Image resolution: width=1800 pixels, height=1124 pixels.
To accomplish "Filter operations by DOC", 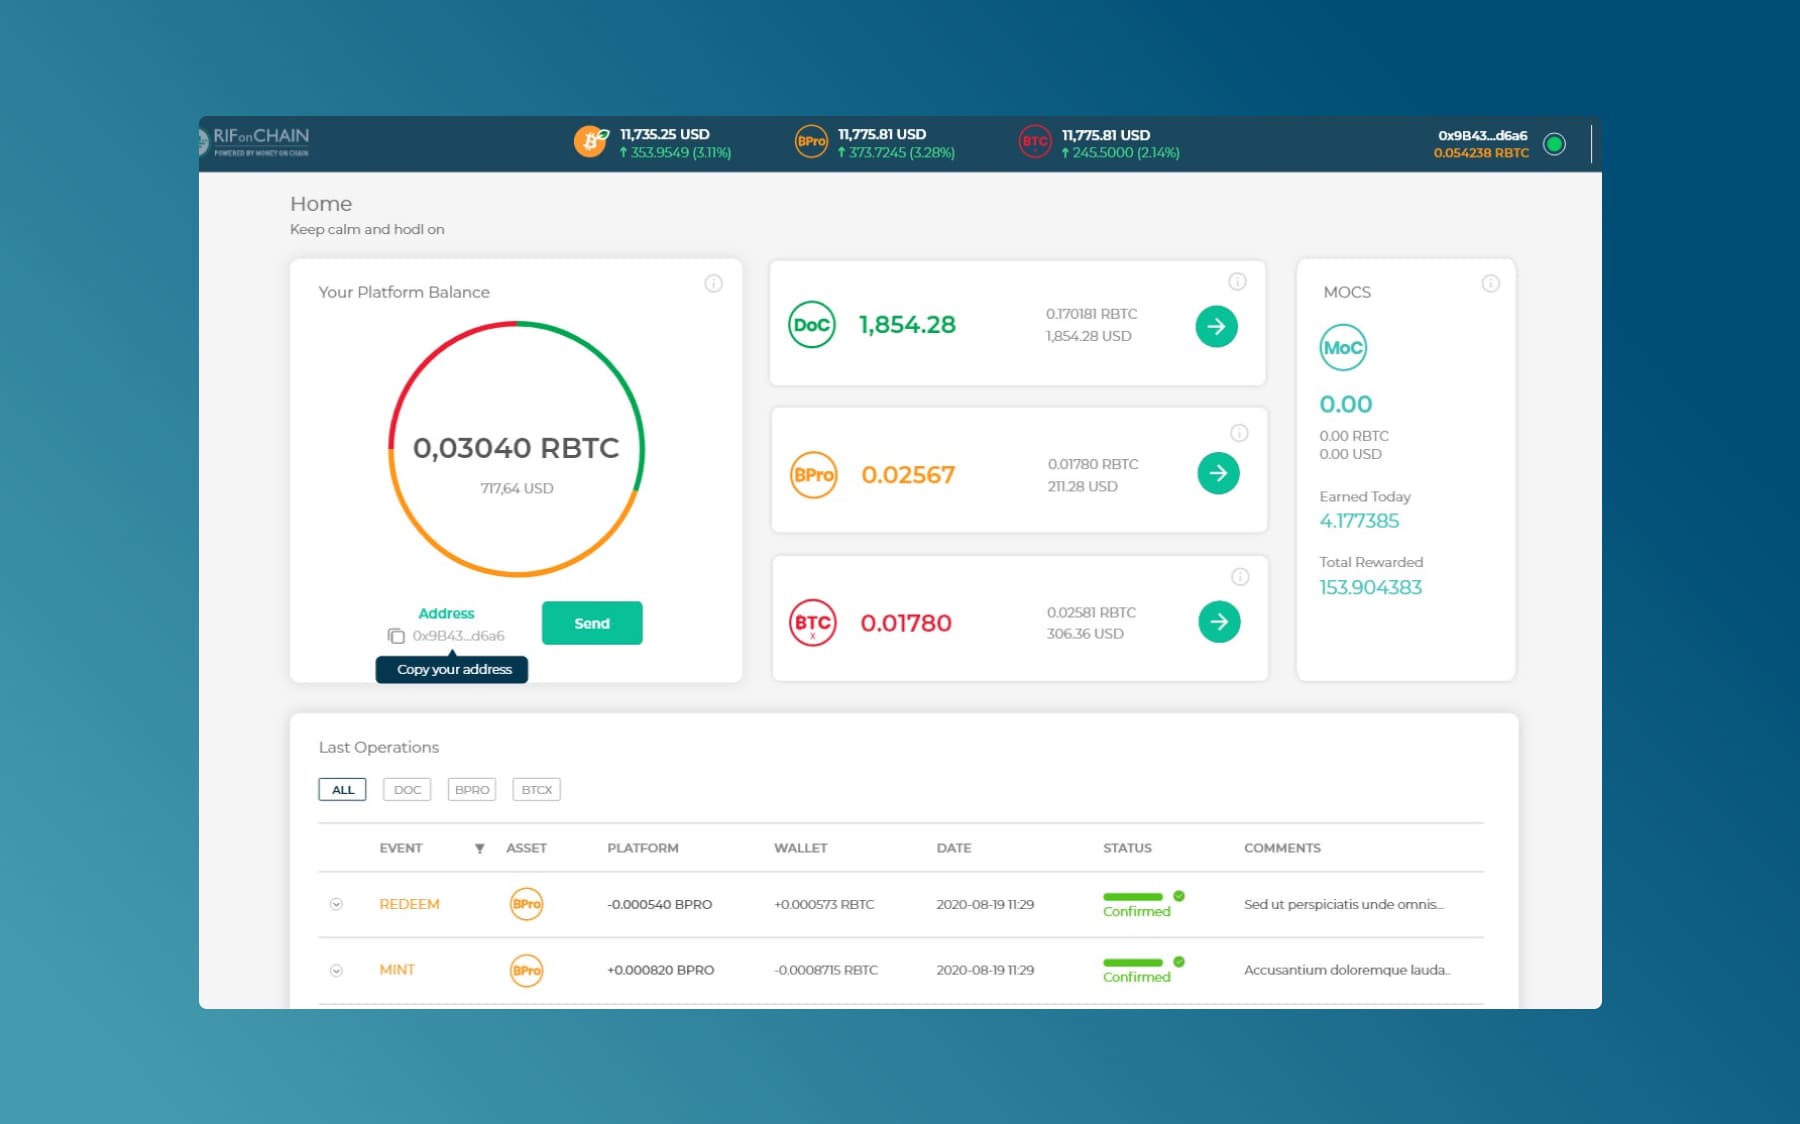I will coord(407,790).
